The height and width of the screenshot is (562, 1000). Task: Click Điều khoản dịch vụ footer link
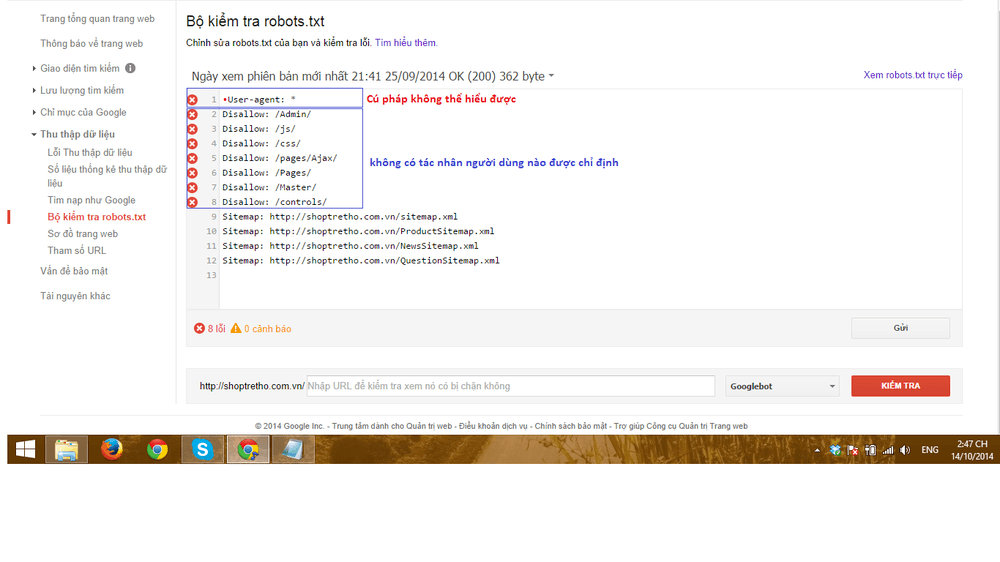coord(493,426)
